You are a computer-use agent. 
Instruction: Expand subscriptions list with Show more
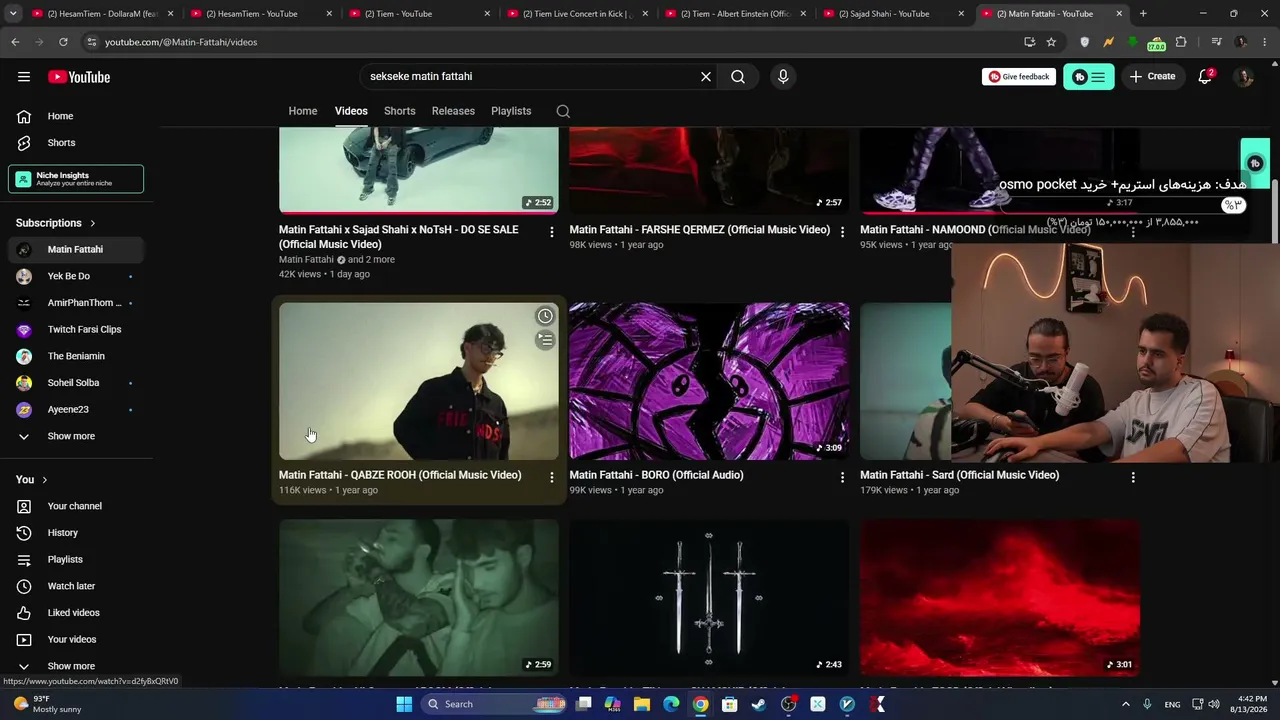[x=72, y=436]
